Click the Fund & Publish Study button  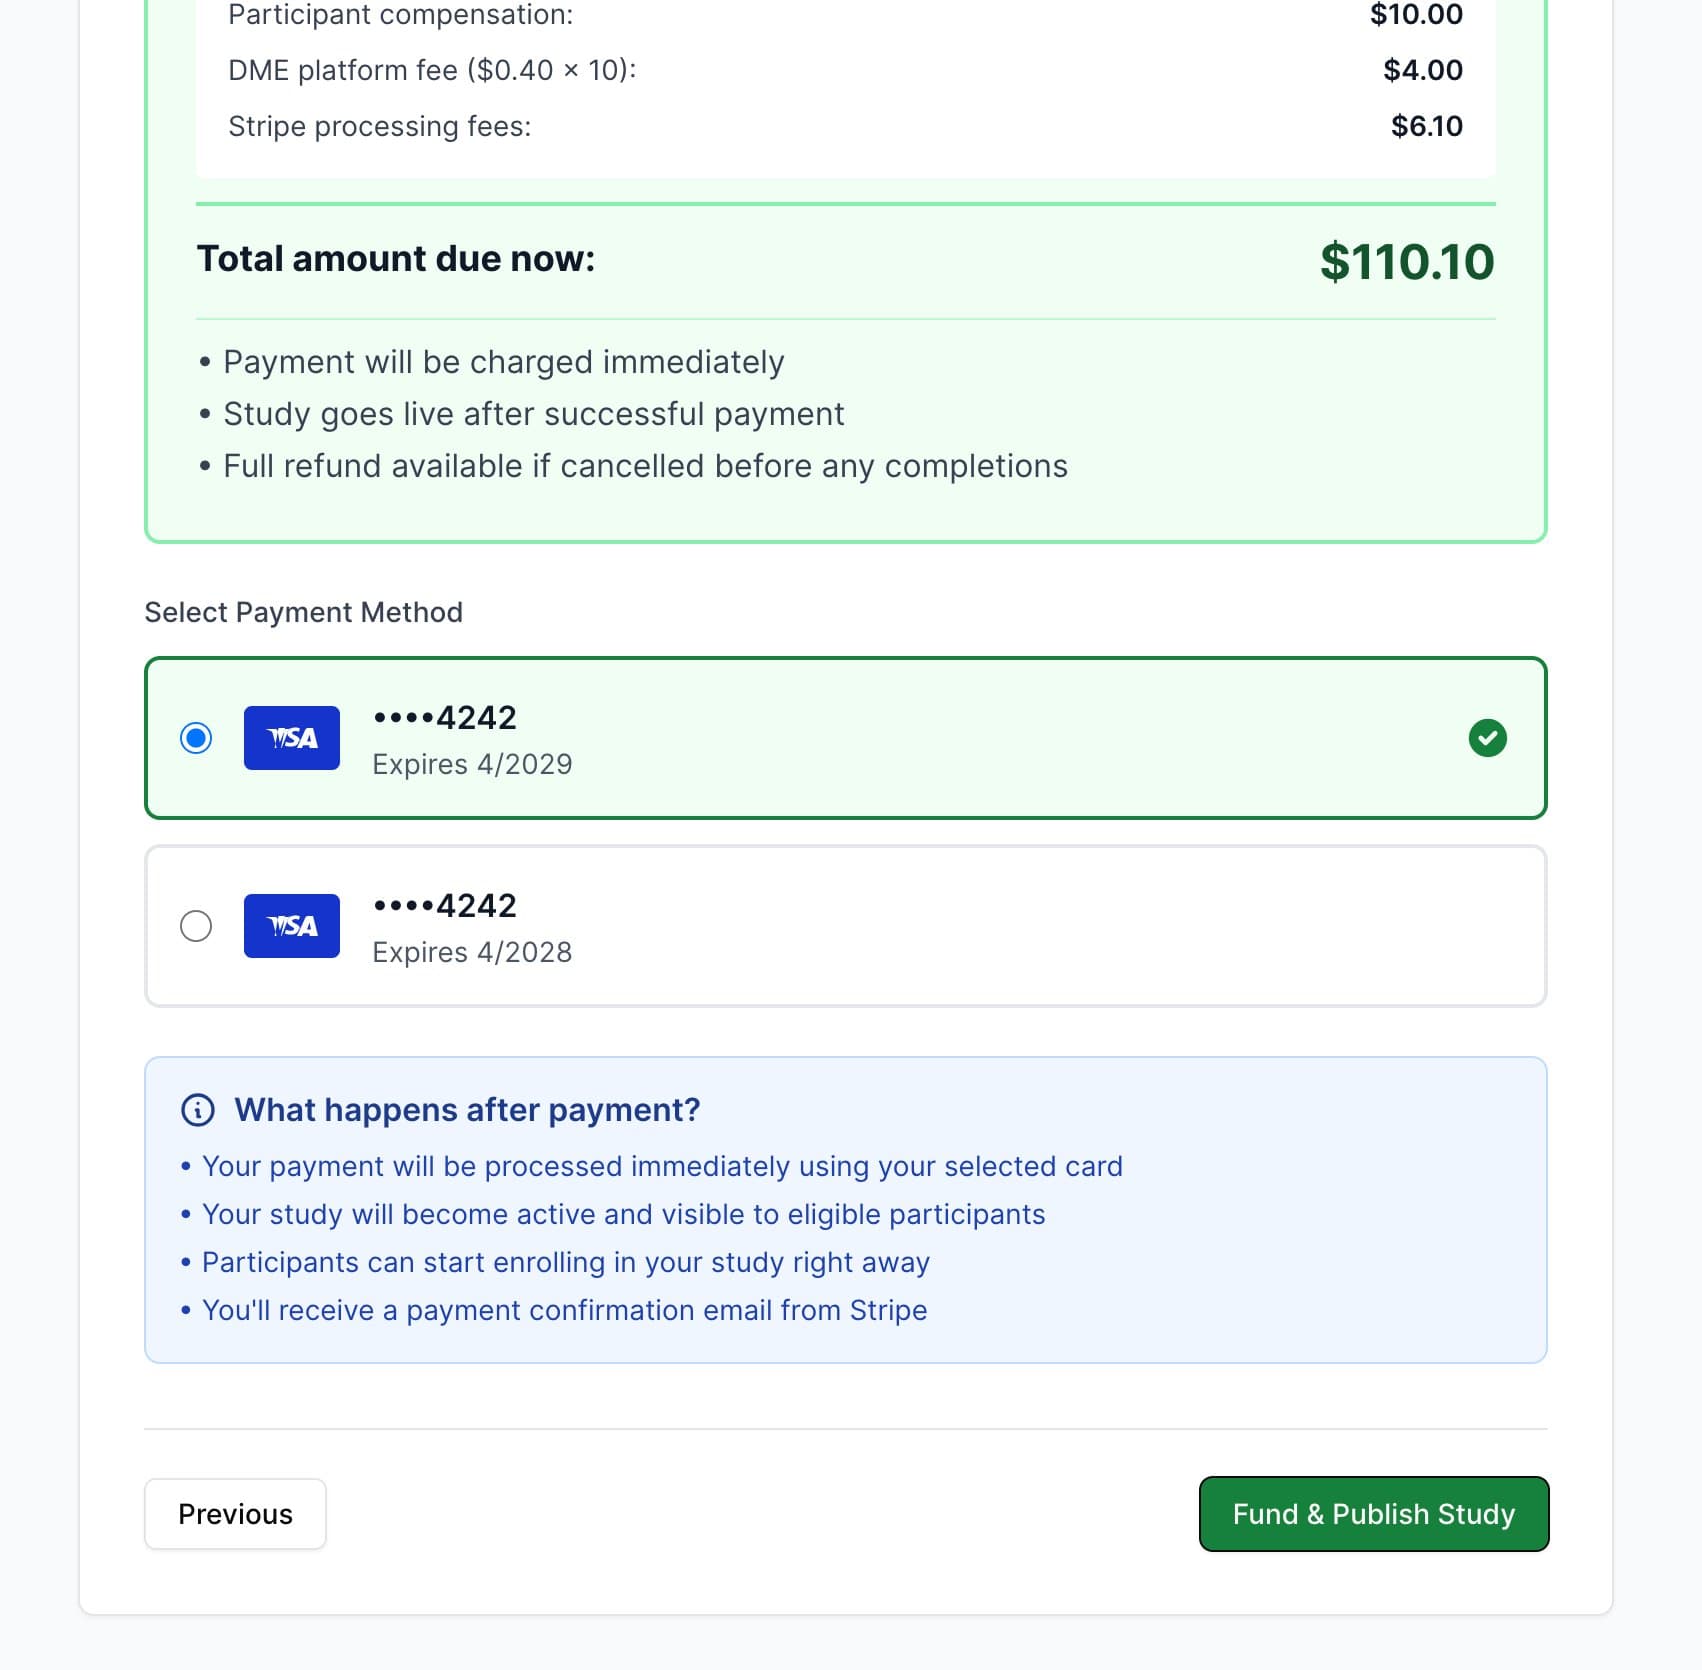coord(1373,1514)
